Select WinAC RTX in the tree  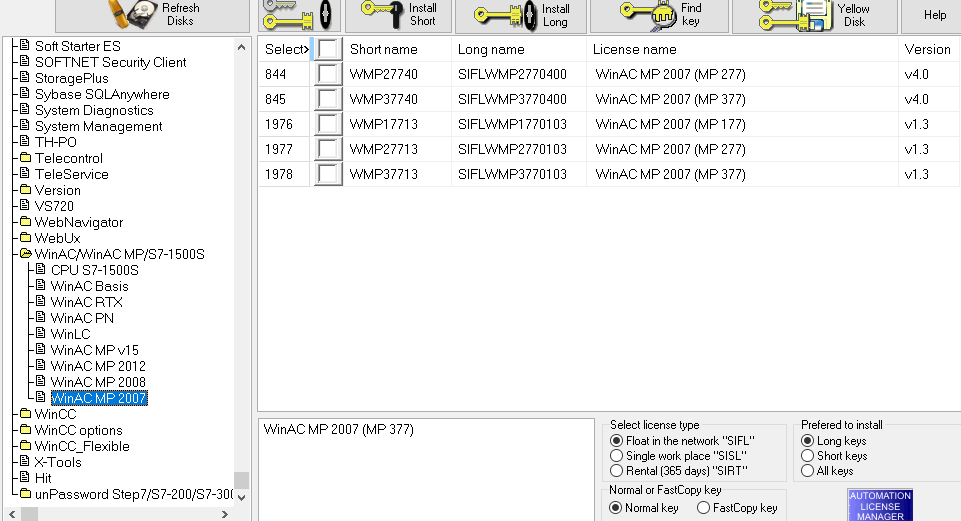tap(86, 302)
